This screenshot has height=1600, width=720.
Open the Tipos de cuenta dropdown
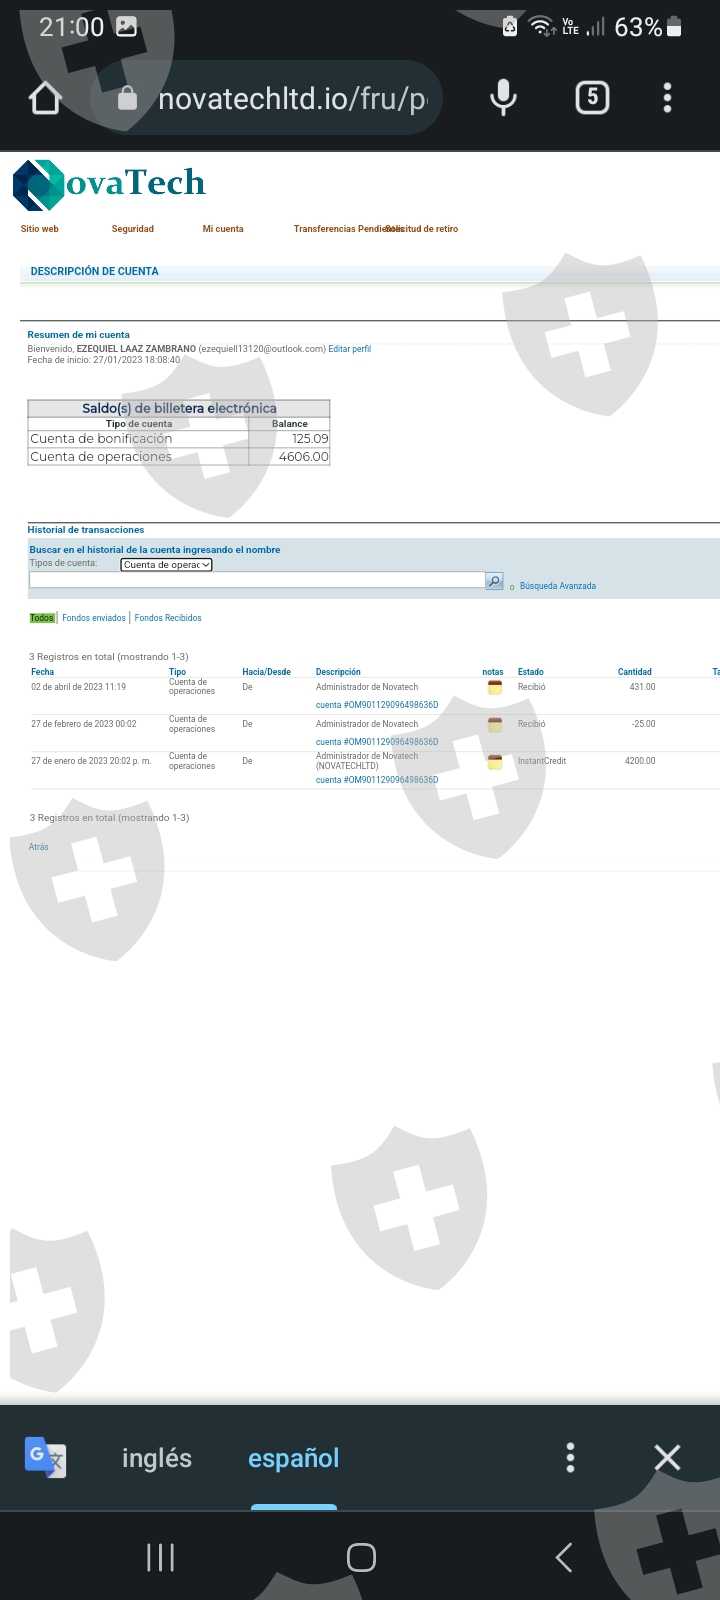[166, 565]
